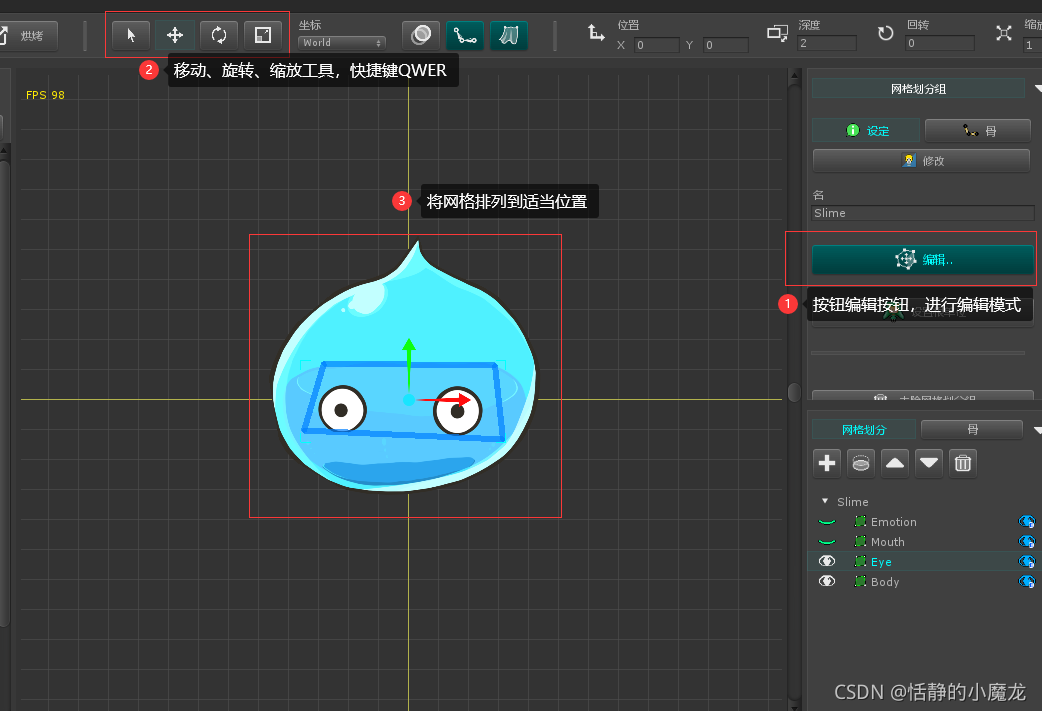Select Eye in the hierarchy
This screenshot has height=711, width=1042.
(881, 561)
